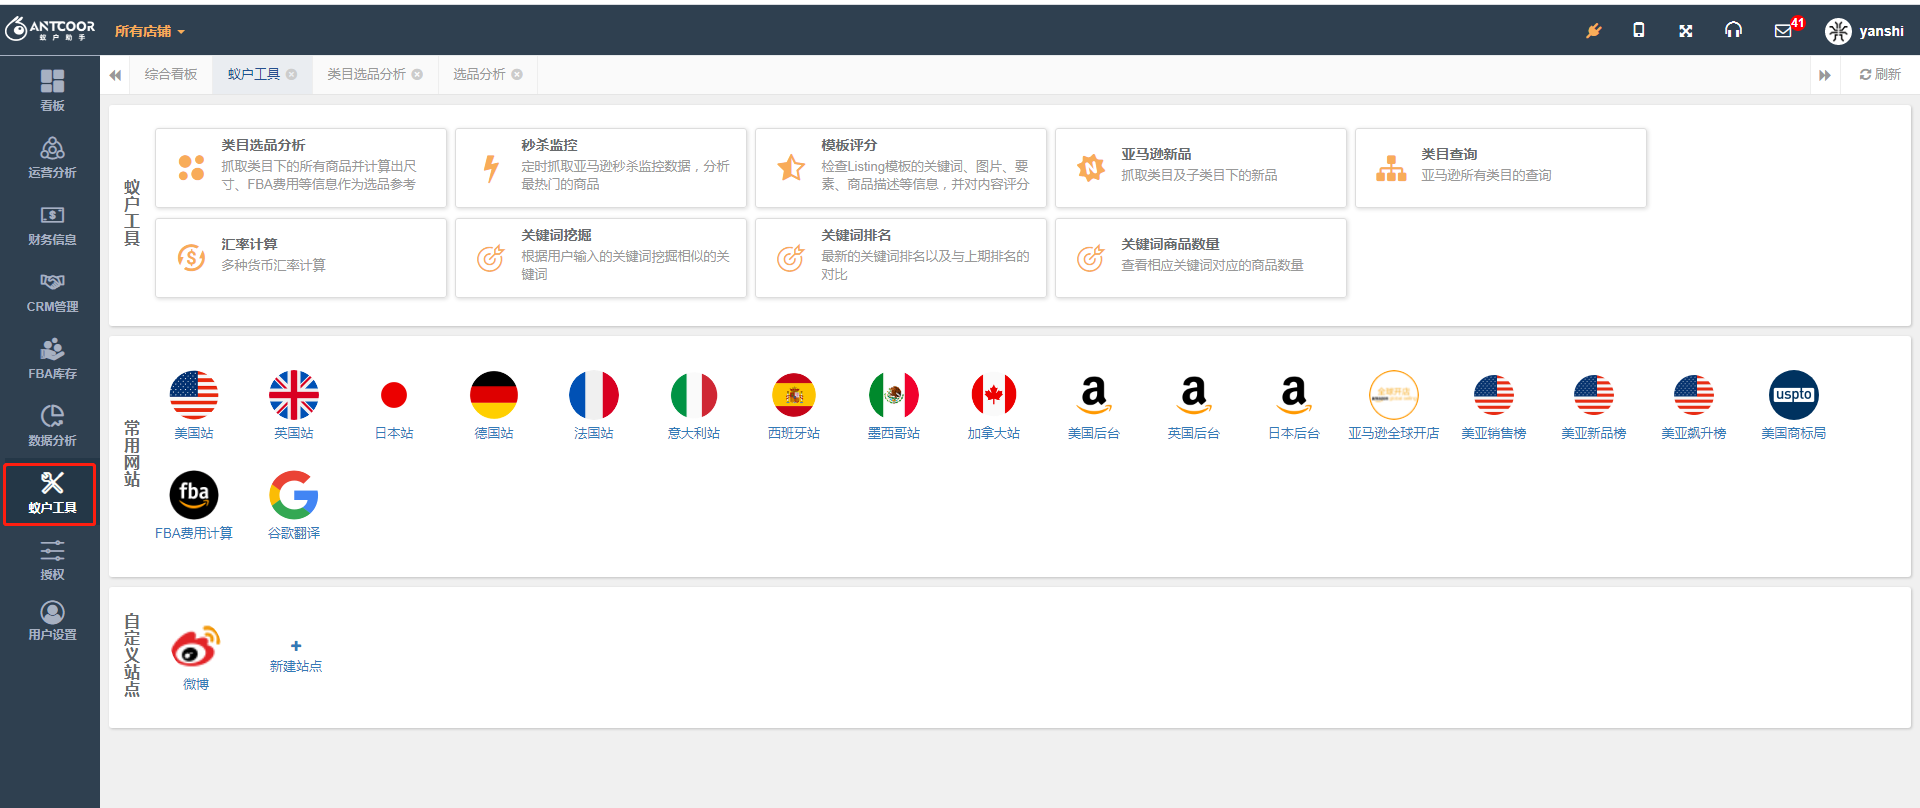Open 加拿大站 Canada flag site
Screen dimensions: 1920x808
994,396
